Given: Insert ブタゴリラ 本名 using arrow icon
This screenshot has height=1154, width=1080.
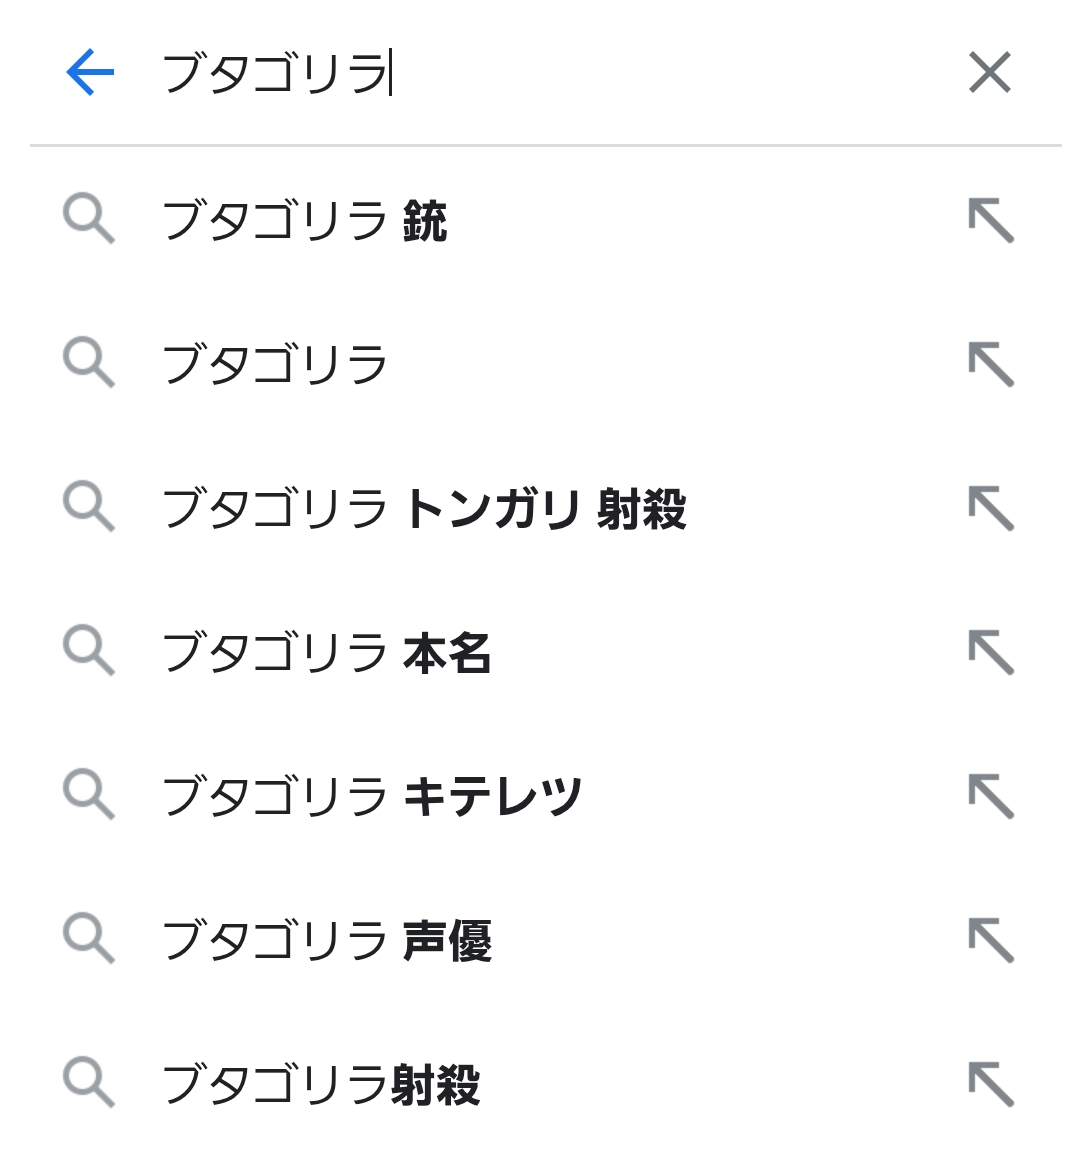Looking at the screenshot, I should [991, 652].
